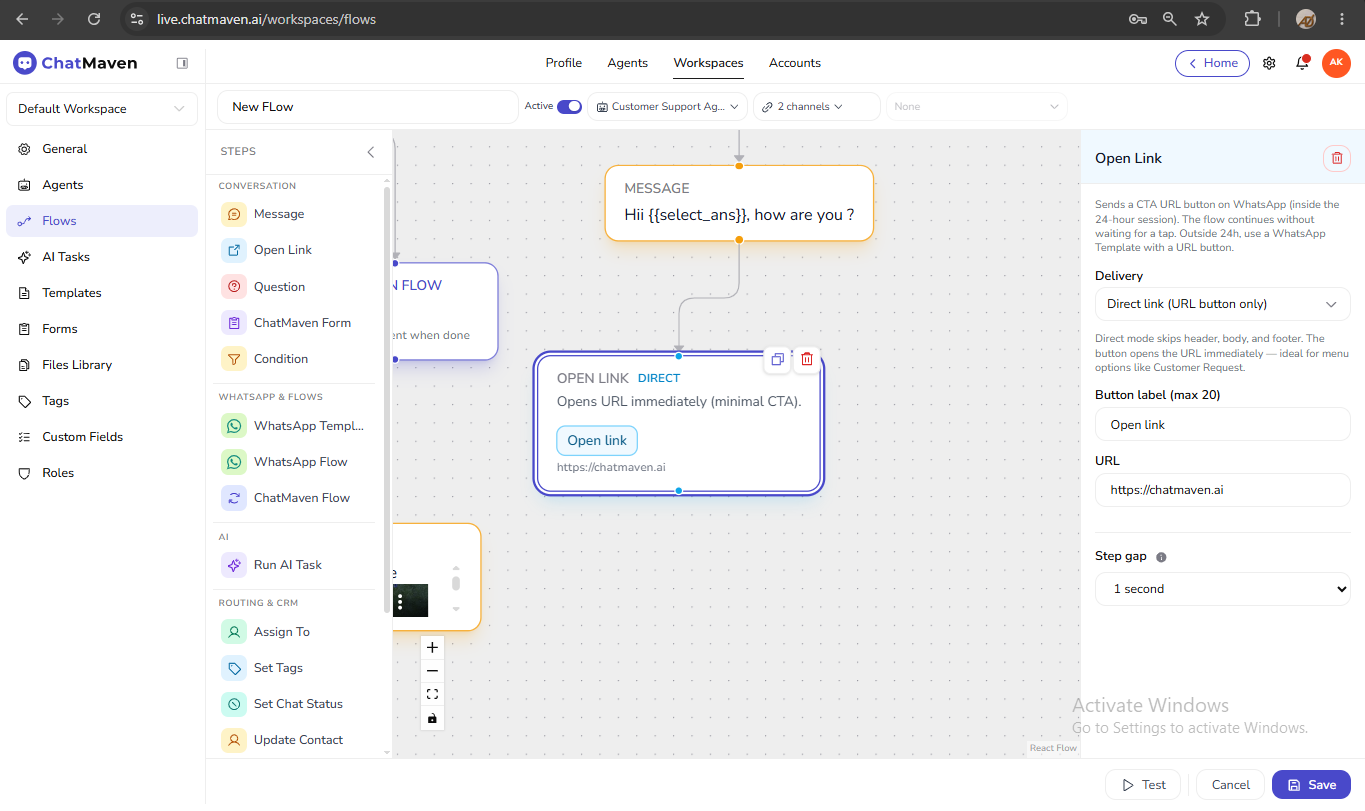
Task: Click the Home button
Action: click(x=1212, y=63)
